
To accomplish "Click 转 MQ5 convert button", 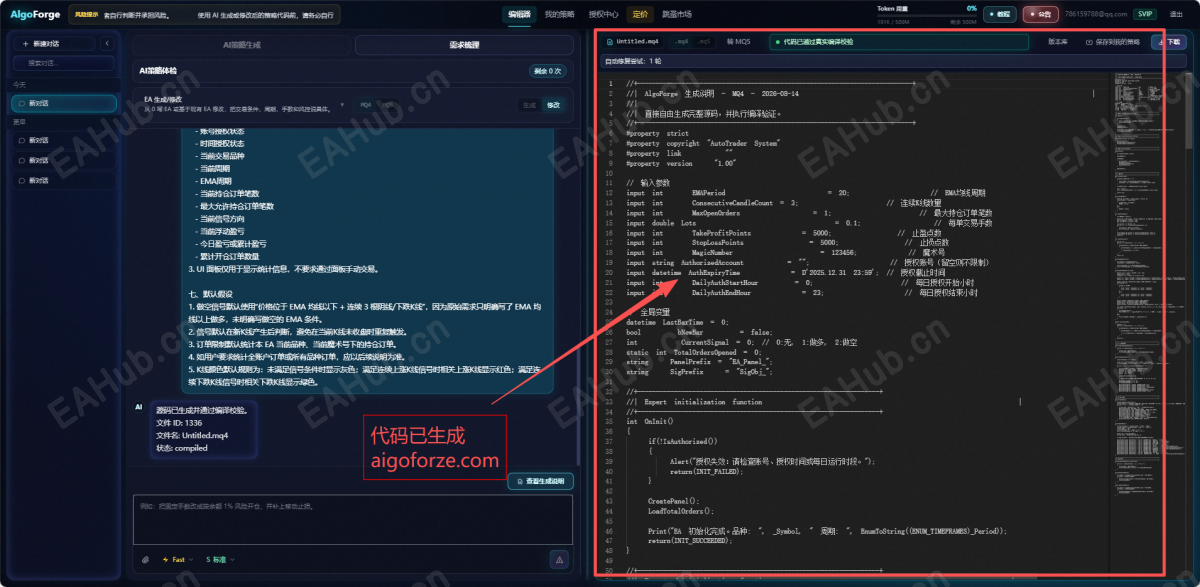I will point(739,42).
